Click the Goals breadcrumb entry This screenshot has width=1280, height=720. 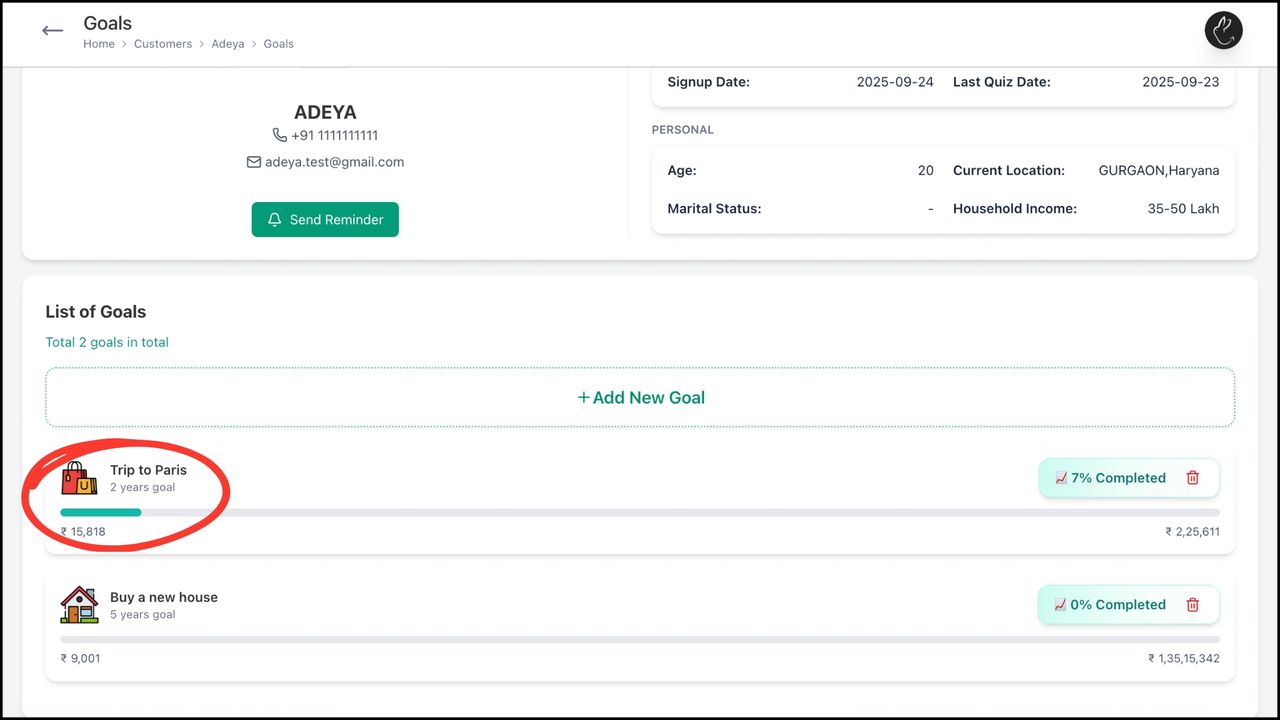278,43
